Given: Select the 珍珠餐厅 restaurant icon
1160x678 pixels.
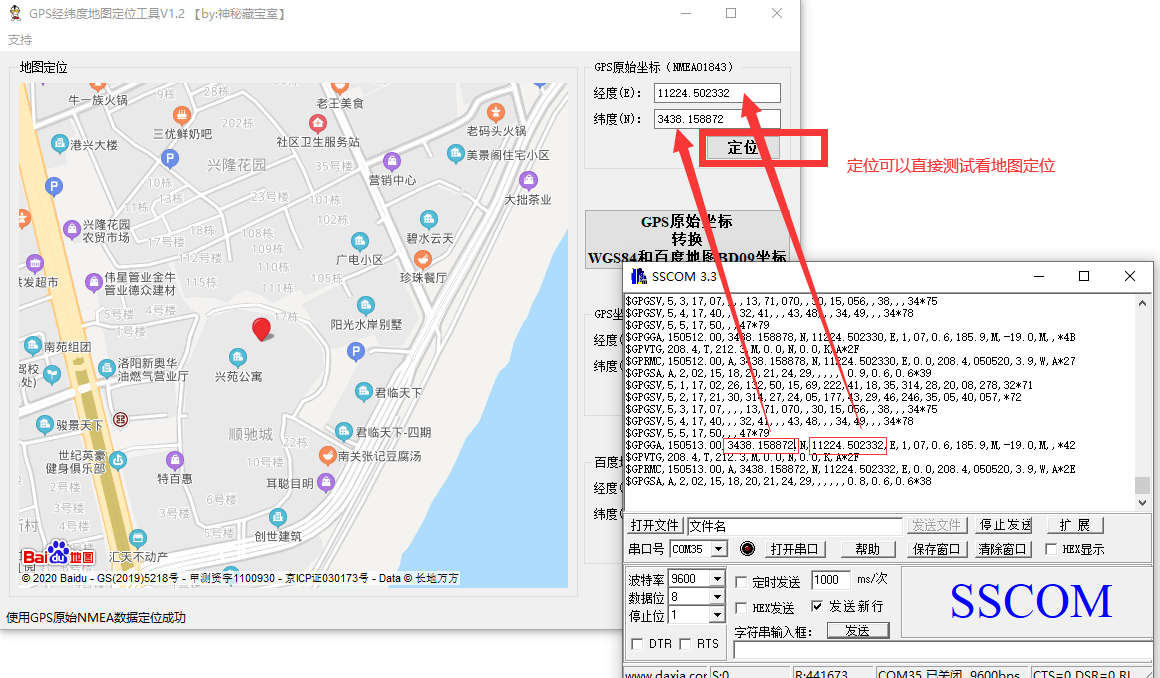Looking at the screenshot, I should coord(422,259).
